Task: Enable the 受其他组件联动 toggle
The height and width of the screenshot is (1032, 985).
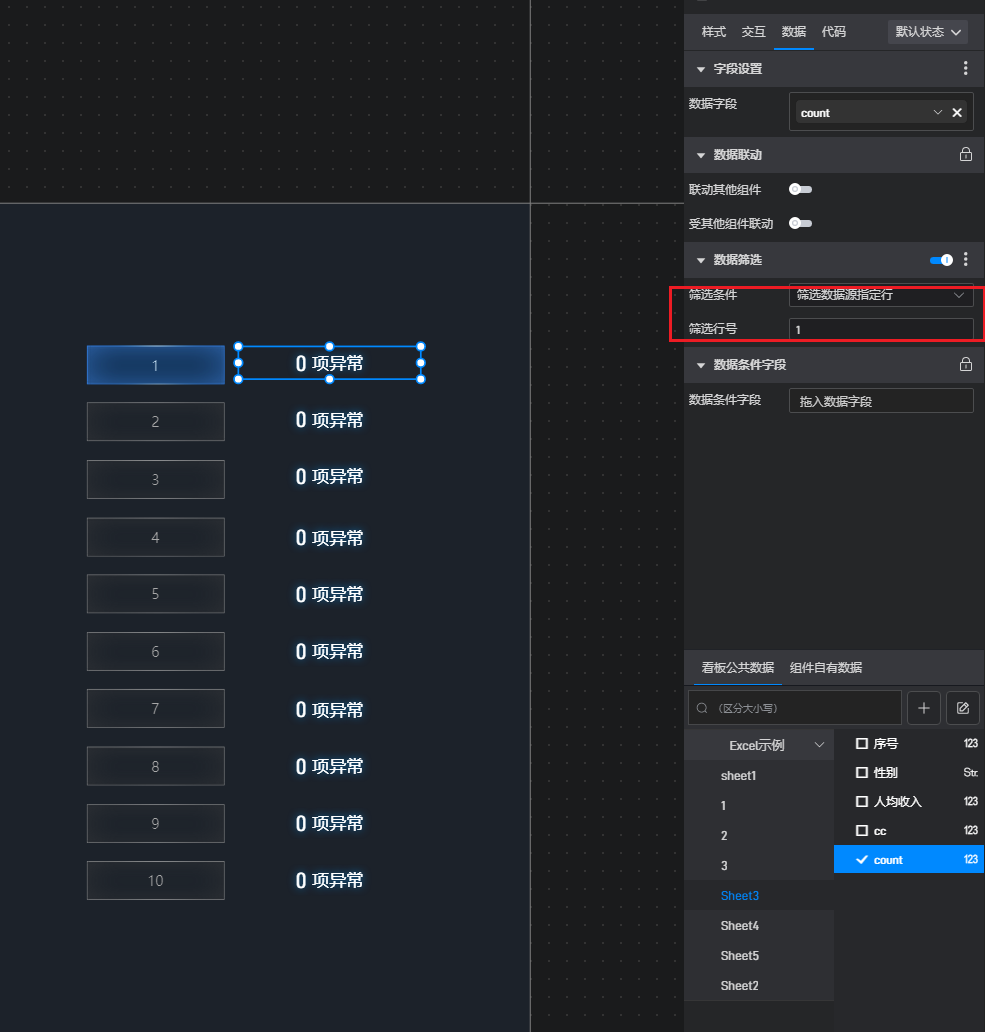Action: [x=800, y=224]
